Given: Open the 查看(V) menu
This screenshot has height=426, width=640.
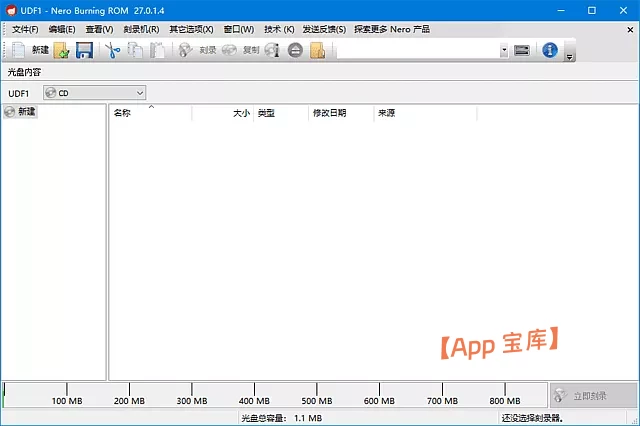Looking at the screenshot, I should coord(99,29).
